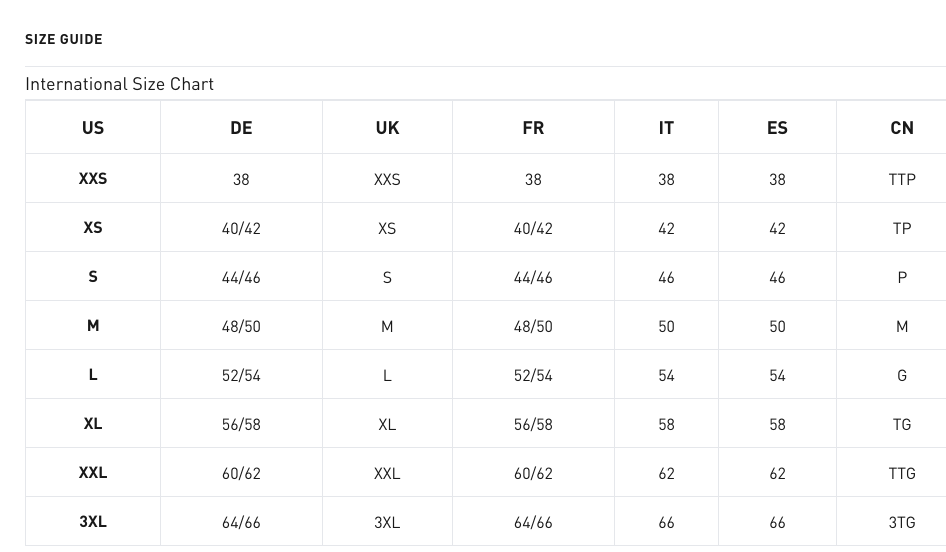The height and width of the screenshot is (552, 946).
Task: Click the ES column header
Action: (x=777, y=128)
